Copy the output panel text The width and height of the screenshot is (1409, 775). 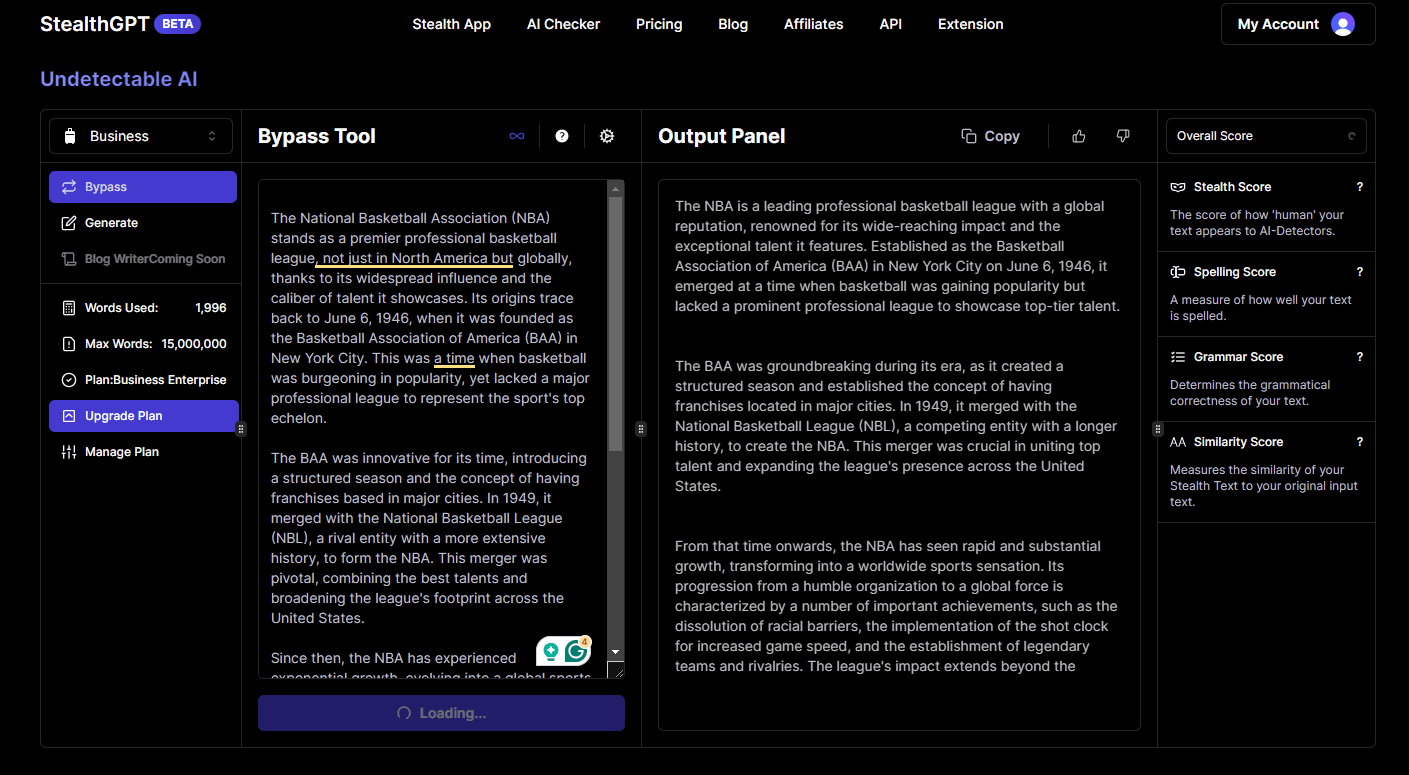click(990, 136)
